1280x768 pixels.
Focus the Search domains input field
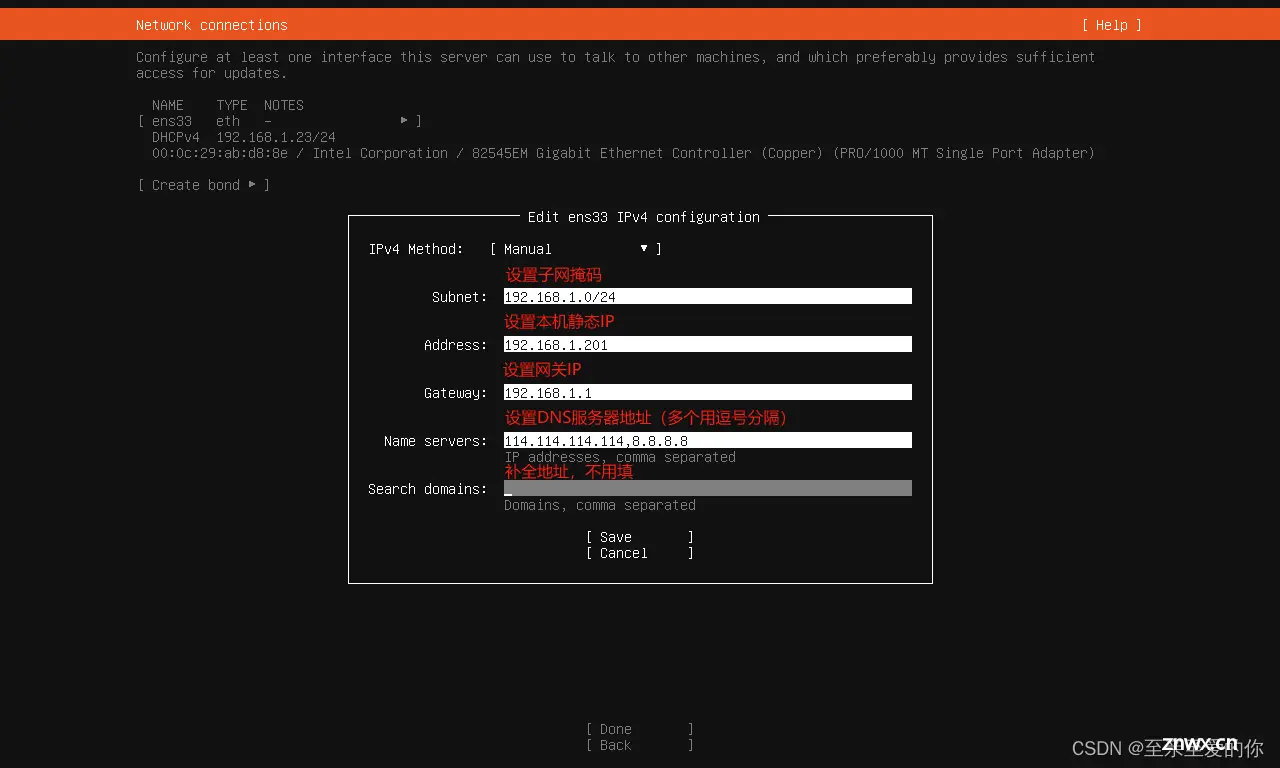[x=708, y=488]
